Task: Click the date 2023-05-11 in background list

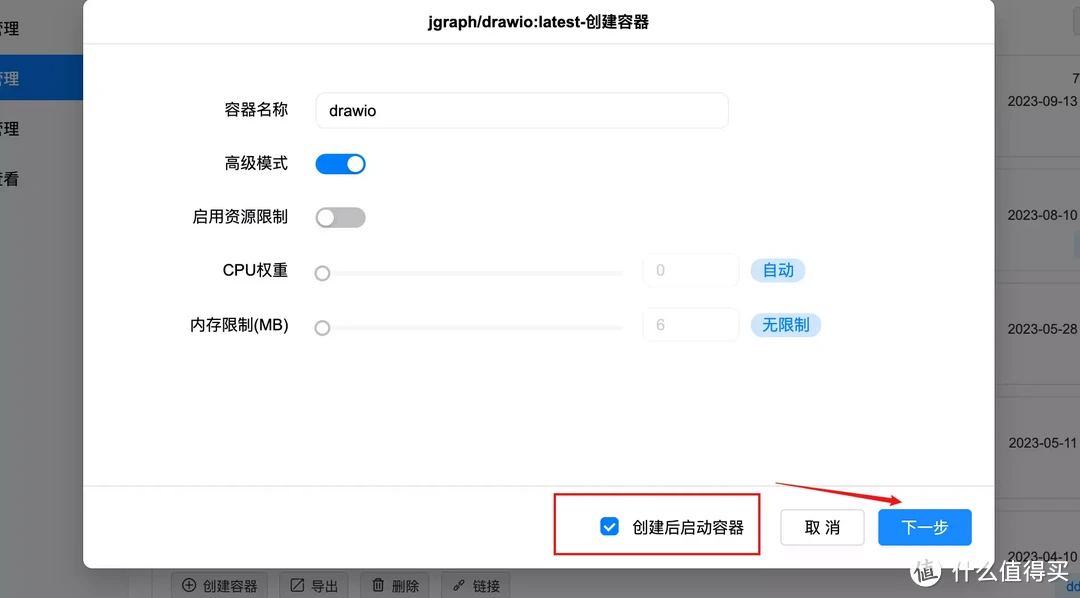Action: (1043, 442)
